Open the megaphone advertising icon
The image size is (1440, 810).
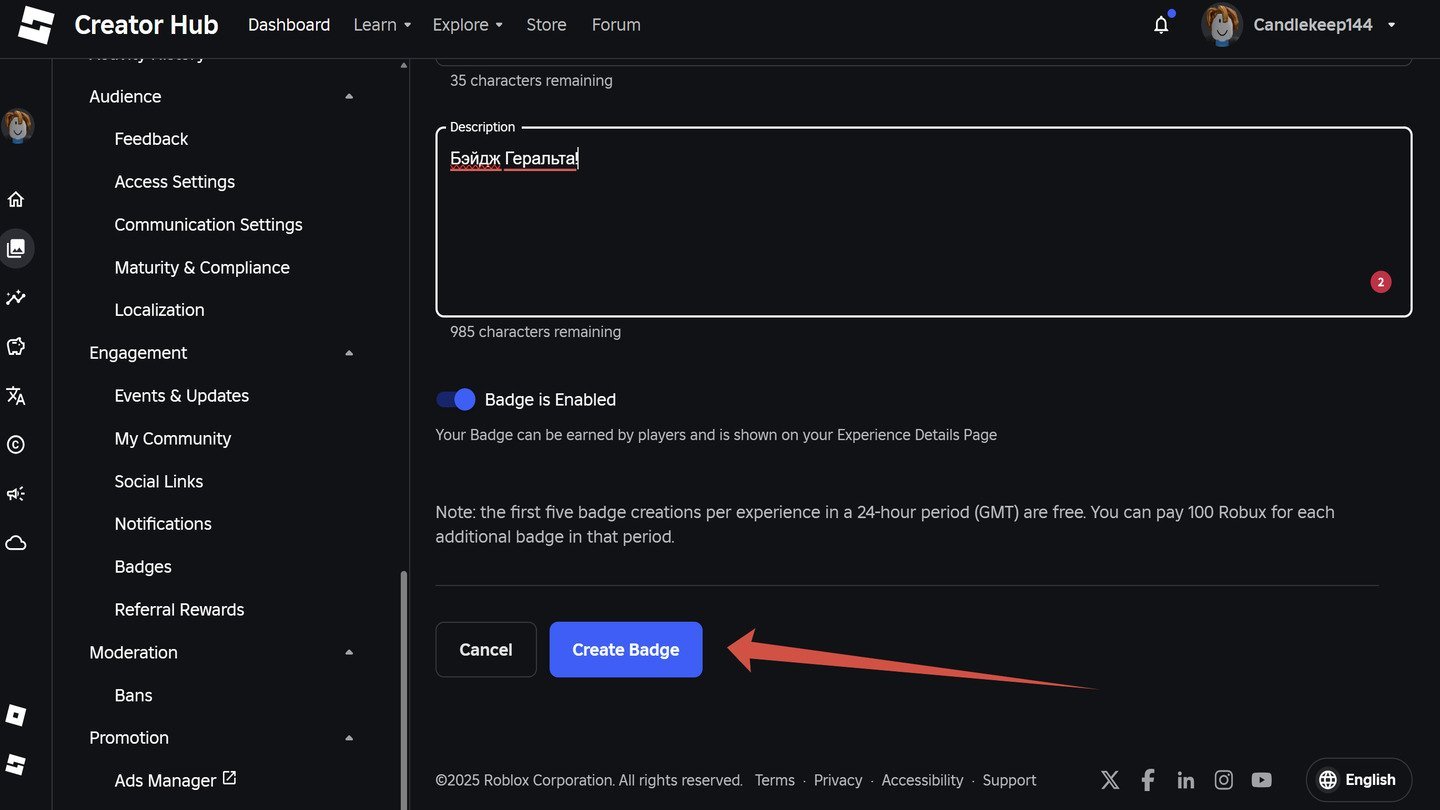point(16,493)
